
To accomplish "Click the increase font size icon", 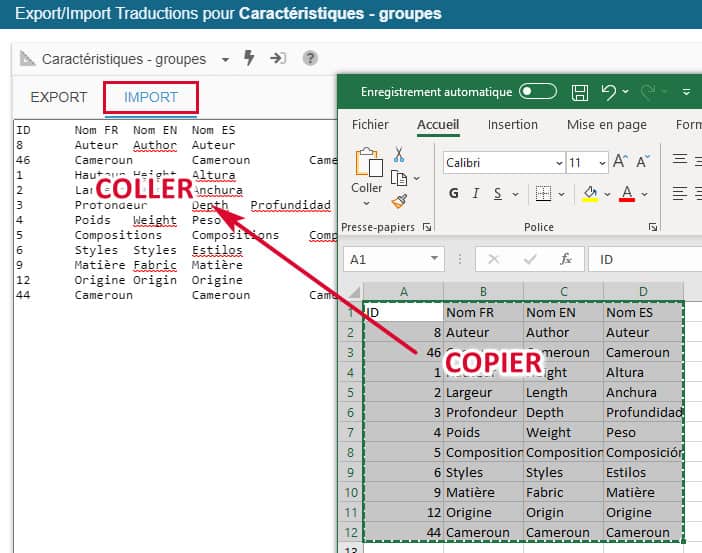I will click(x=620, y=161).
